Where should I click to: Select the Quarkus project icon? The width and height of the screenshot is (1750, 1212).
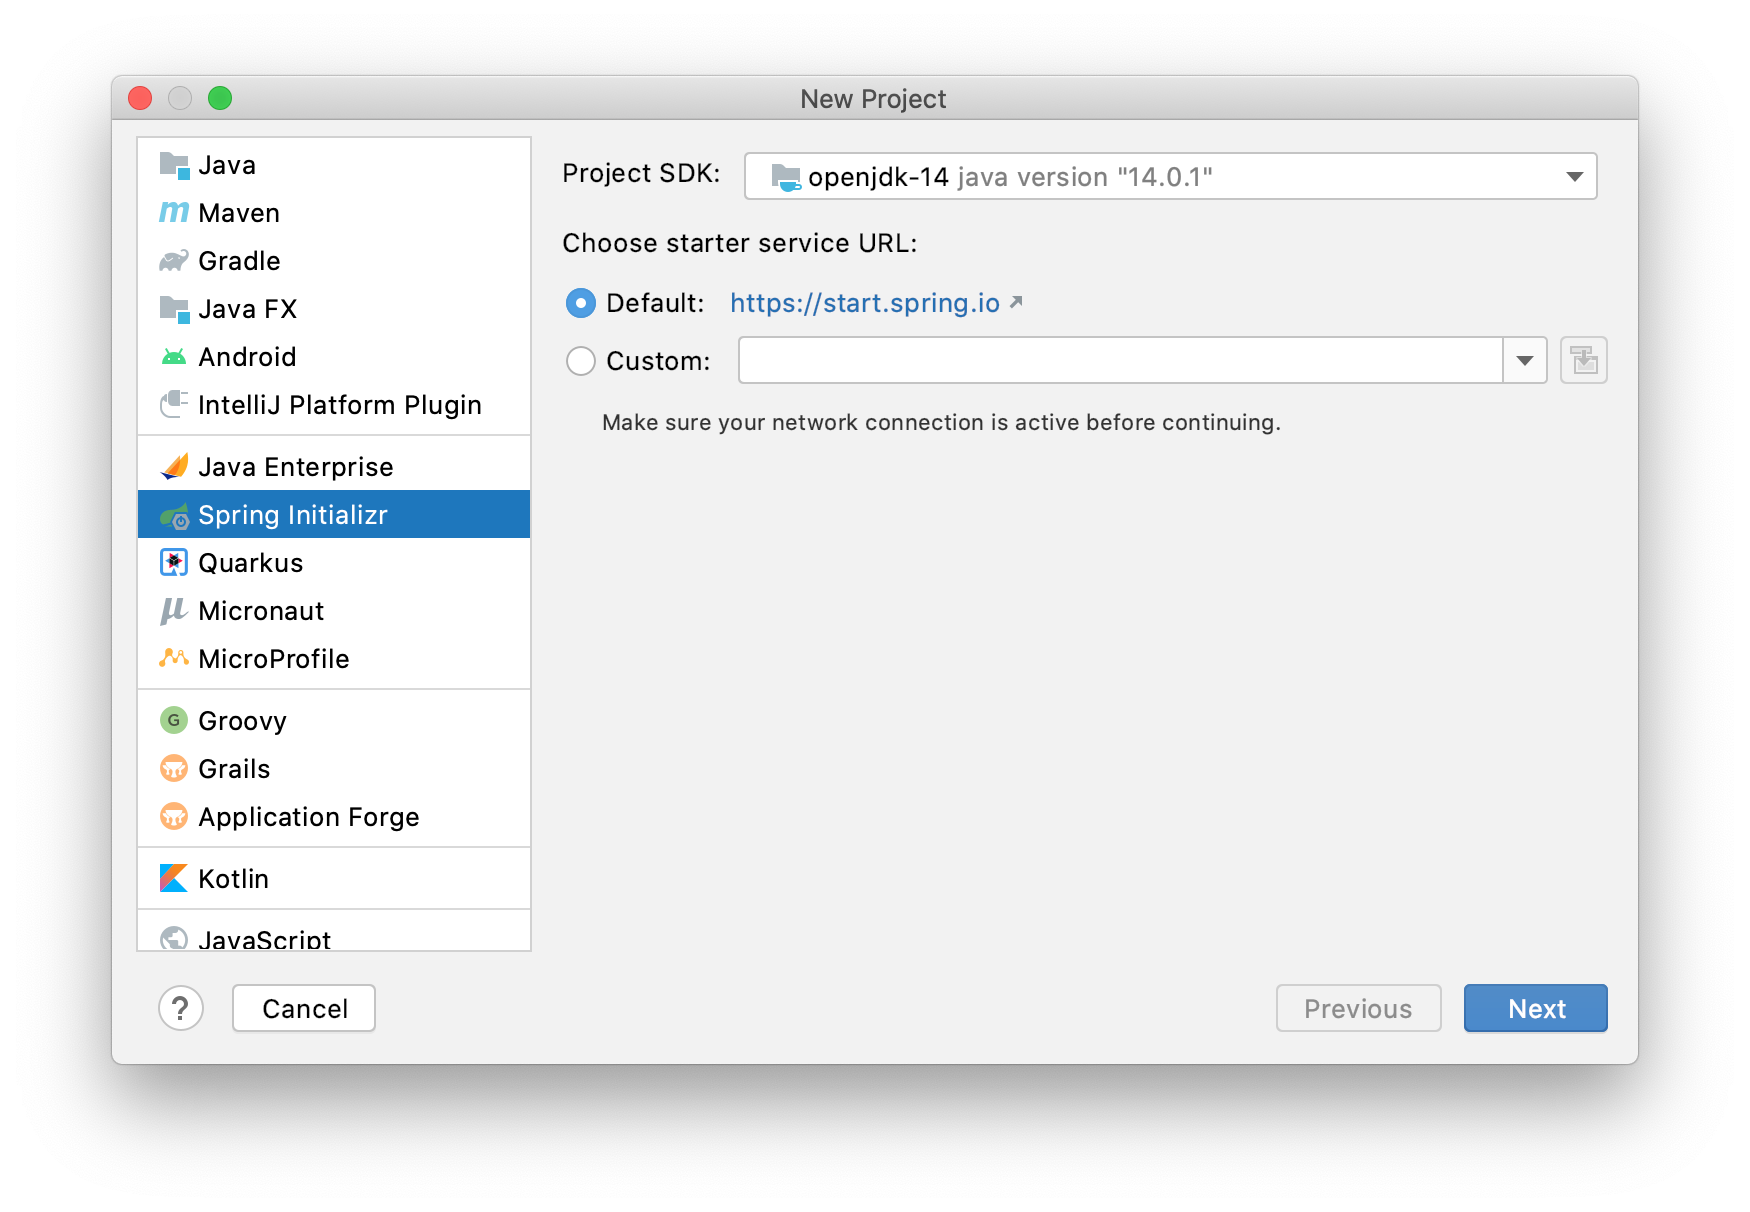click(x=174, y=562)
